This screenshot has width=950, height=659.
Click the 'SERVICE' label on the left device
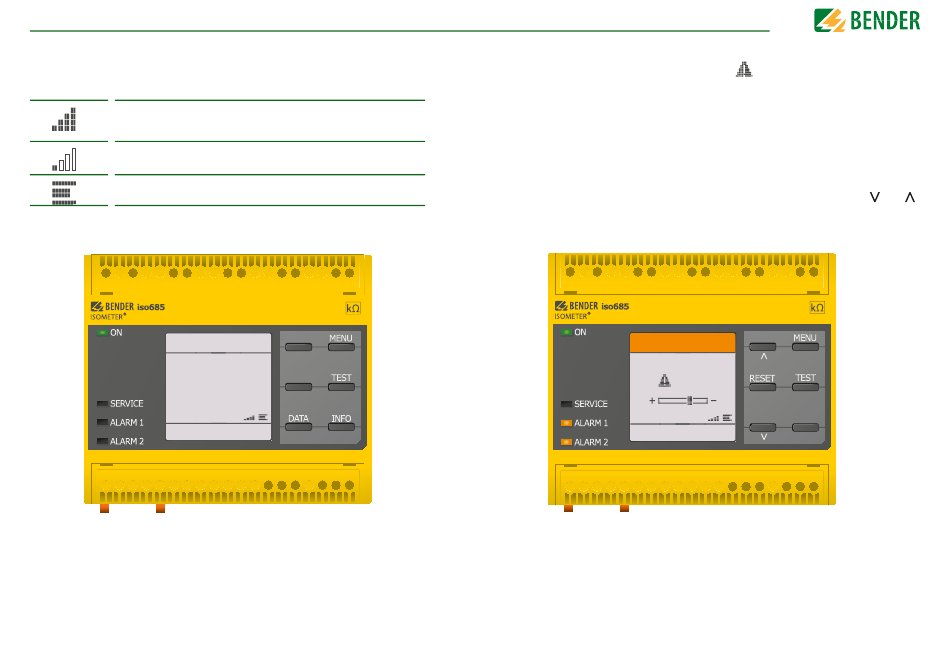point(127,403)
